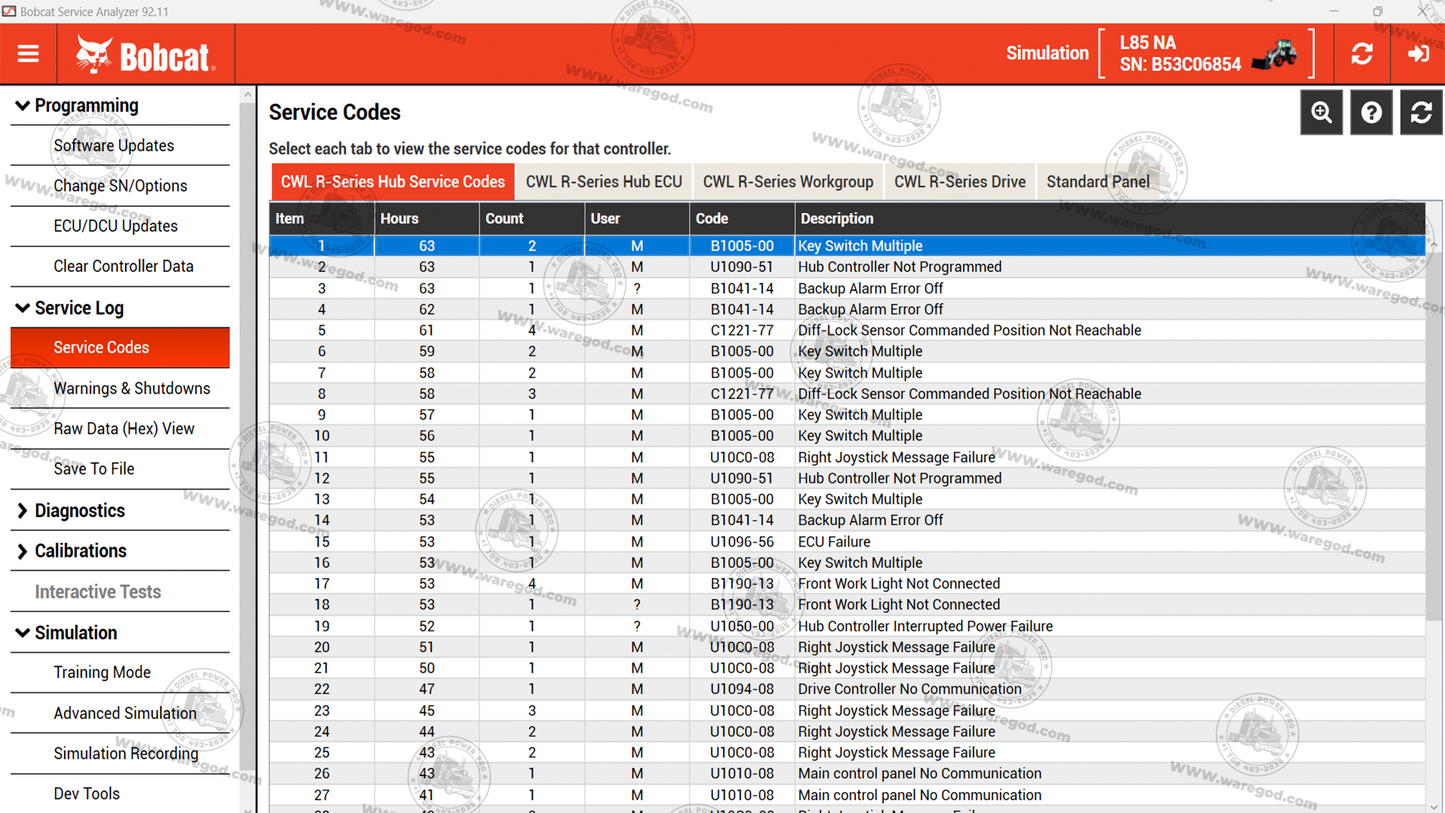Image resolution: width=1445 pixels, height=813 pixels.
Task: Open the magnifier zoom tool
Action: 1321,112
